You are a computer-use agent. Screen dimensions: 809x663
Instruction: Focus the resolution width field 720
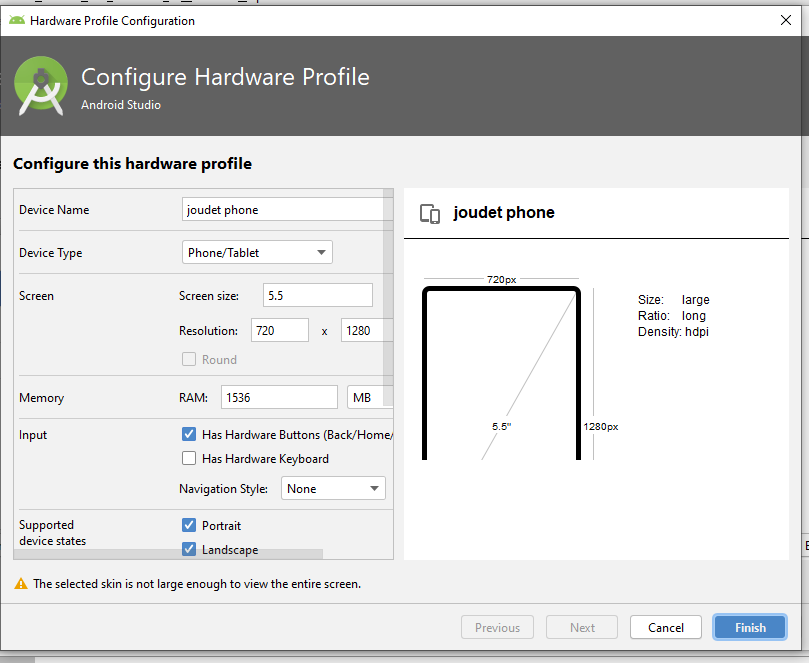(x=280, y=330)
